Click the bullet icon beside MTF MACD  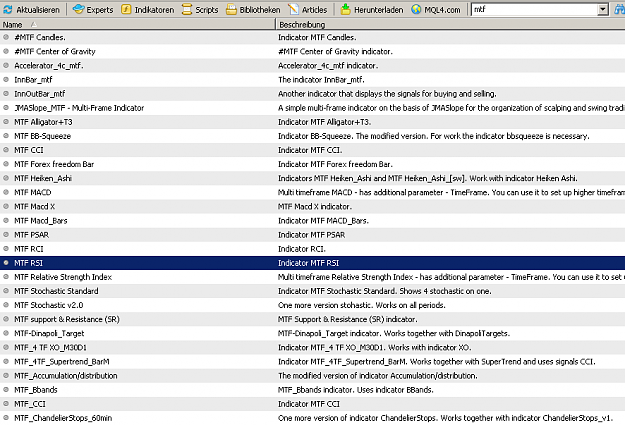click(x=6, y=192)
